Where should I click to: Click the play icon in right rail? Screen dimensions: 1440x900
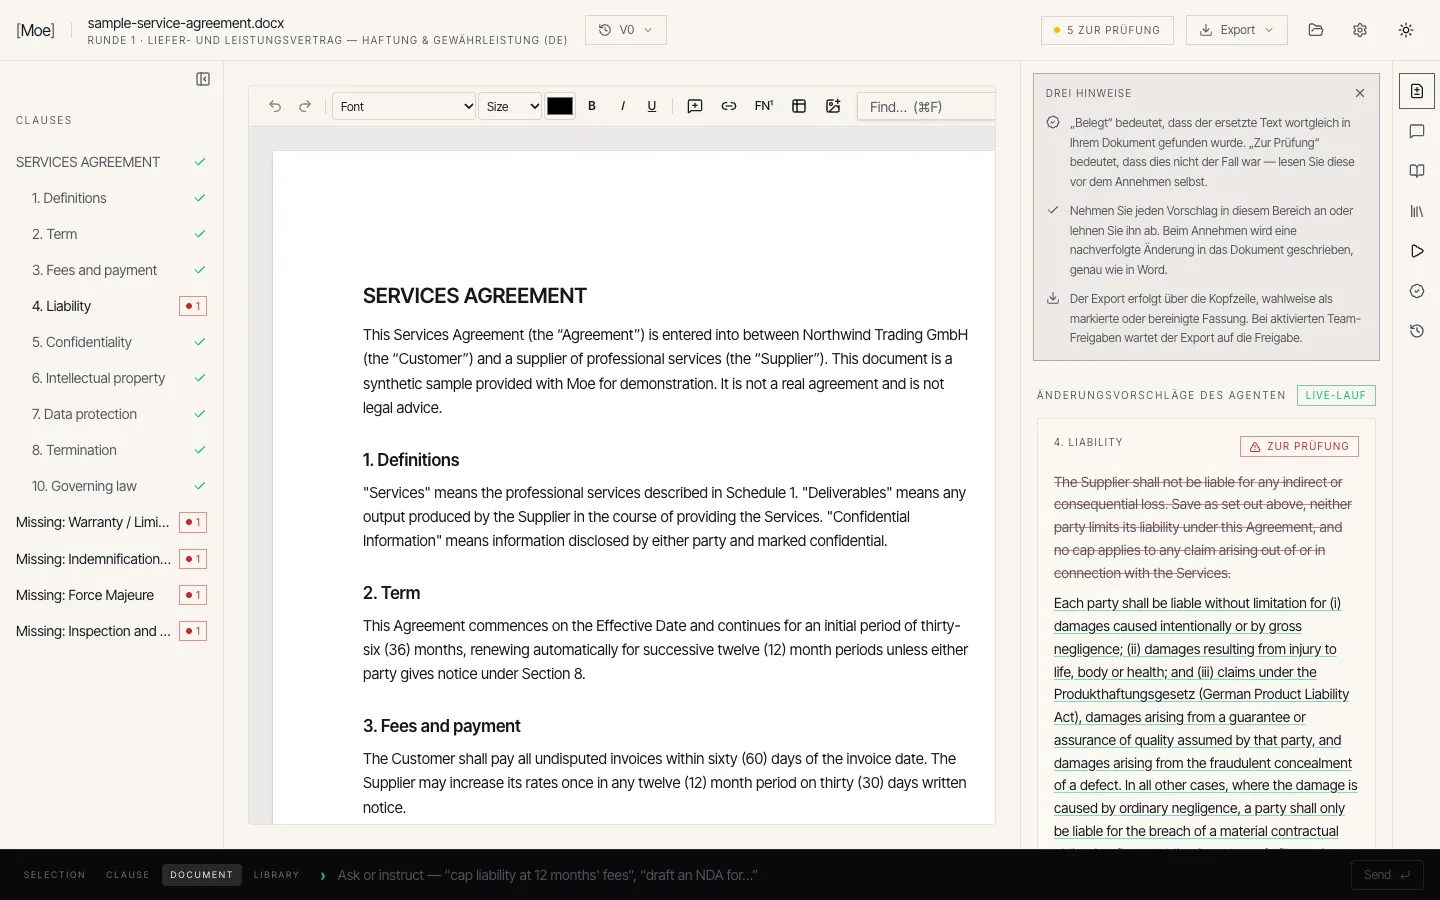pos(1417,251)
